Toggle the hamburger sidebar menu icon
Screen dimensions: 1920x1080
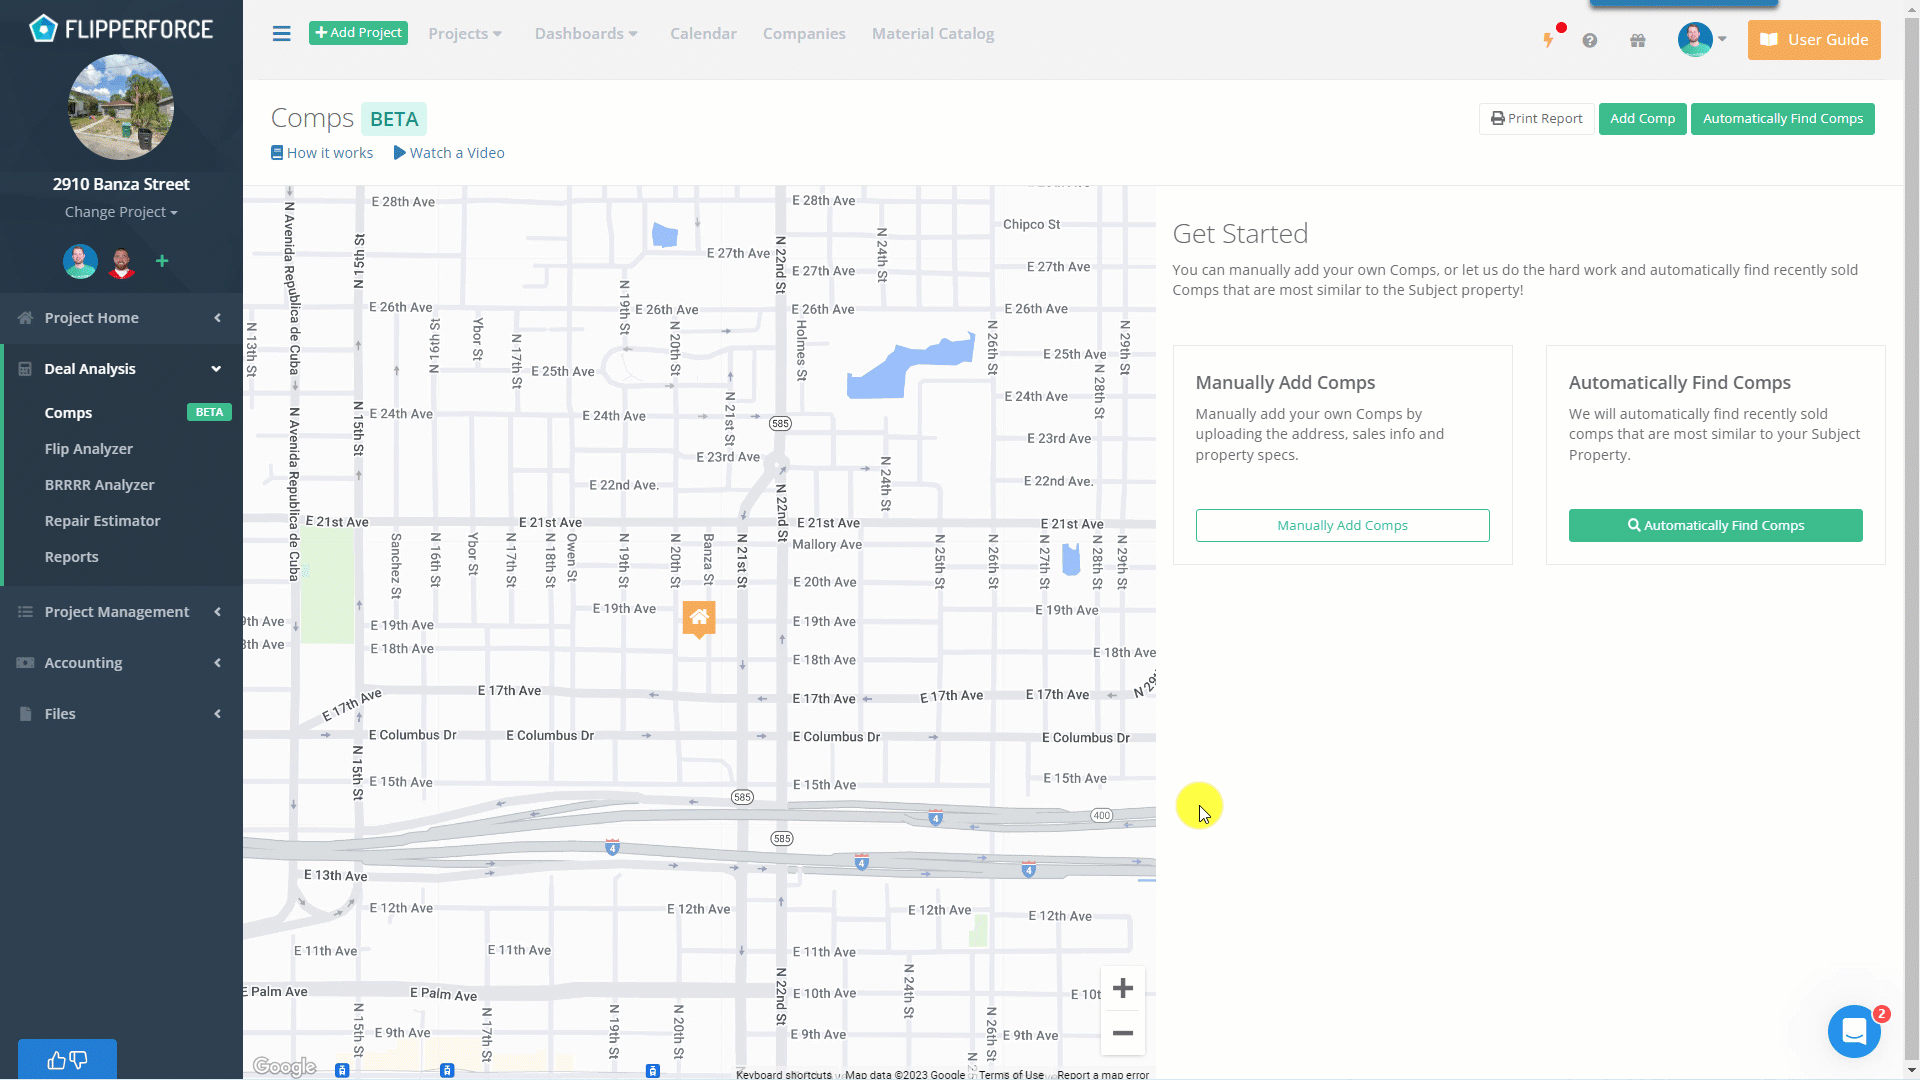pos(282,34)
